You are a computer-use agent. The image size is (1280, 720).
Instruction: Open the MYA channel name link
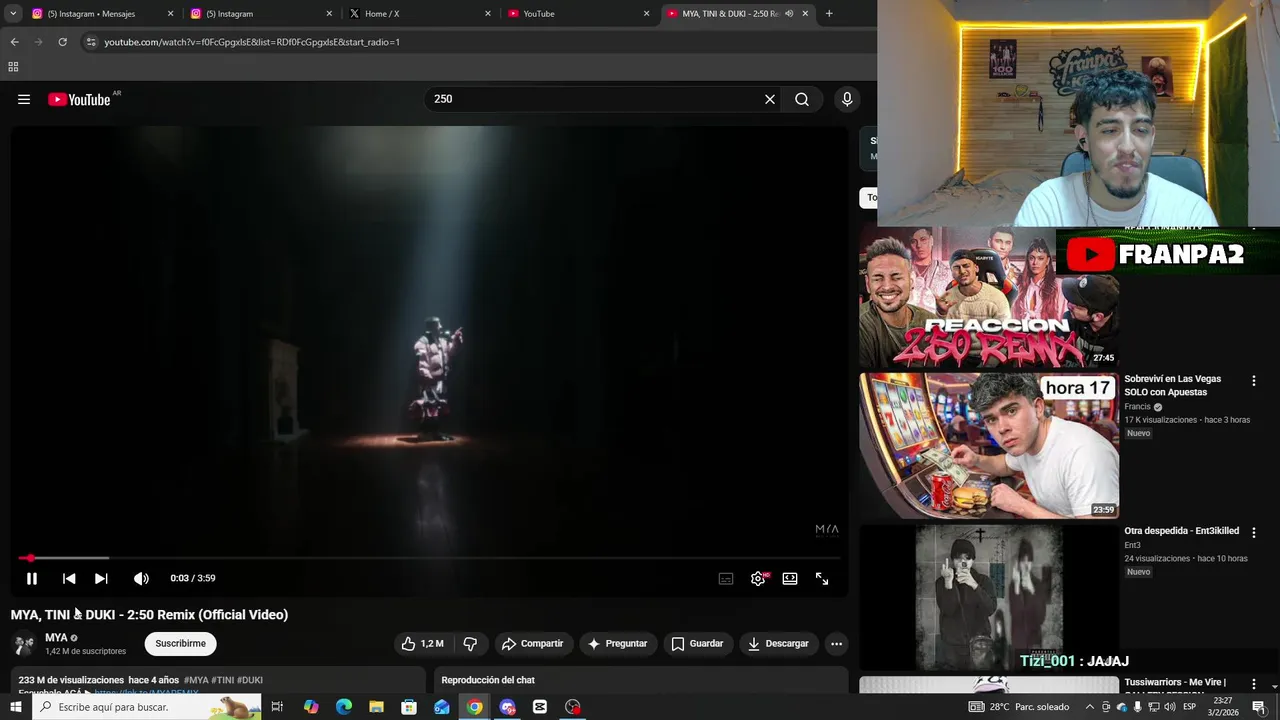(56, 638)
